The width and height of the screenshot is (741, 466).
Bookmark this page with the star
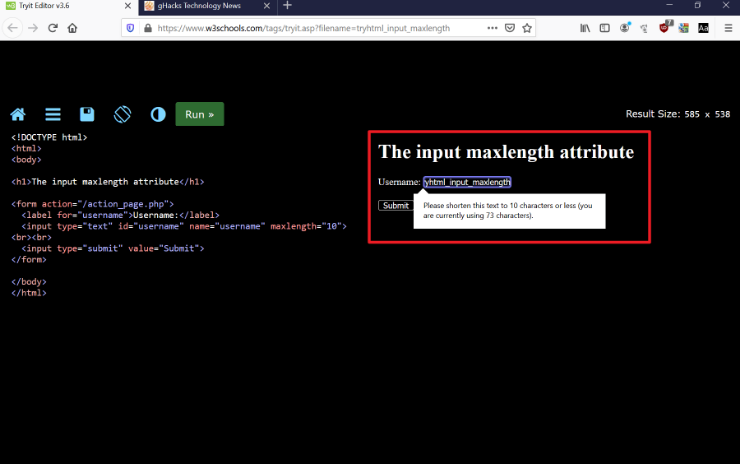527,28
